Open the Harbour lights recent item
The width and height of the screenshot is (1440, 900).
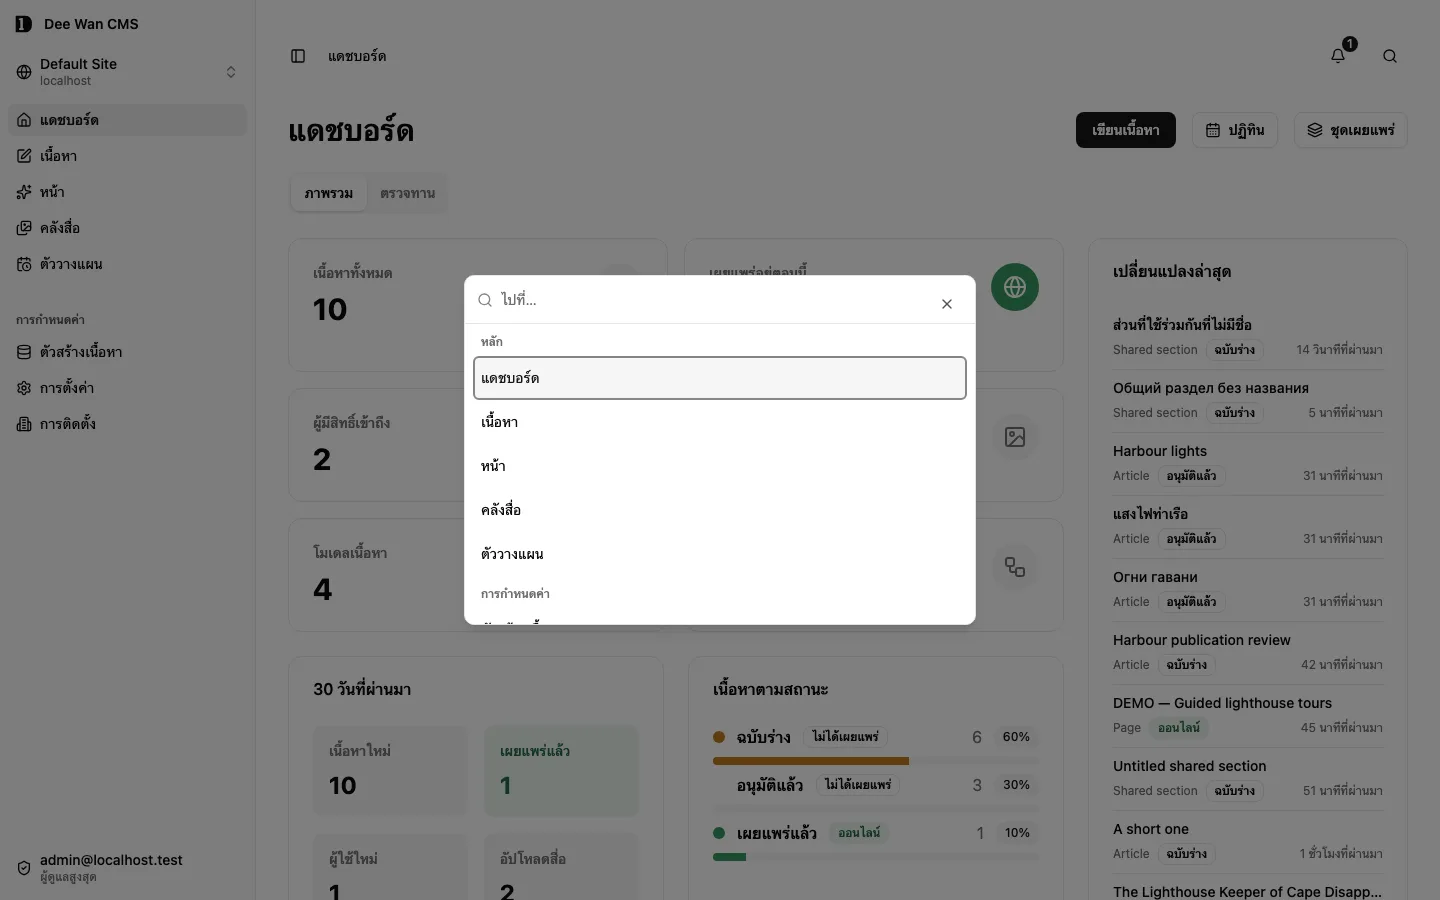[1248, 463]
